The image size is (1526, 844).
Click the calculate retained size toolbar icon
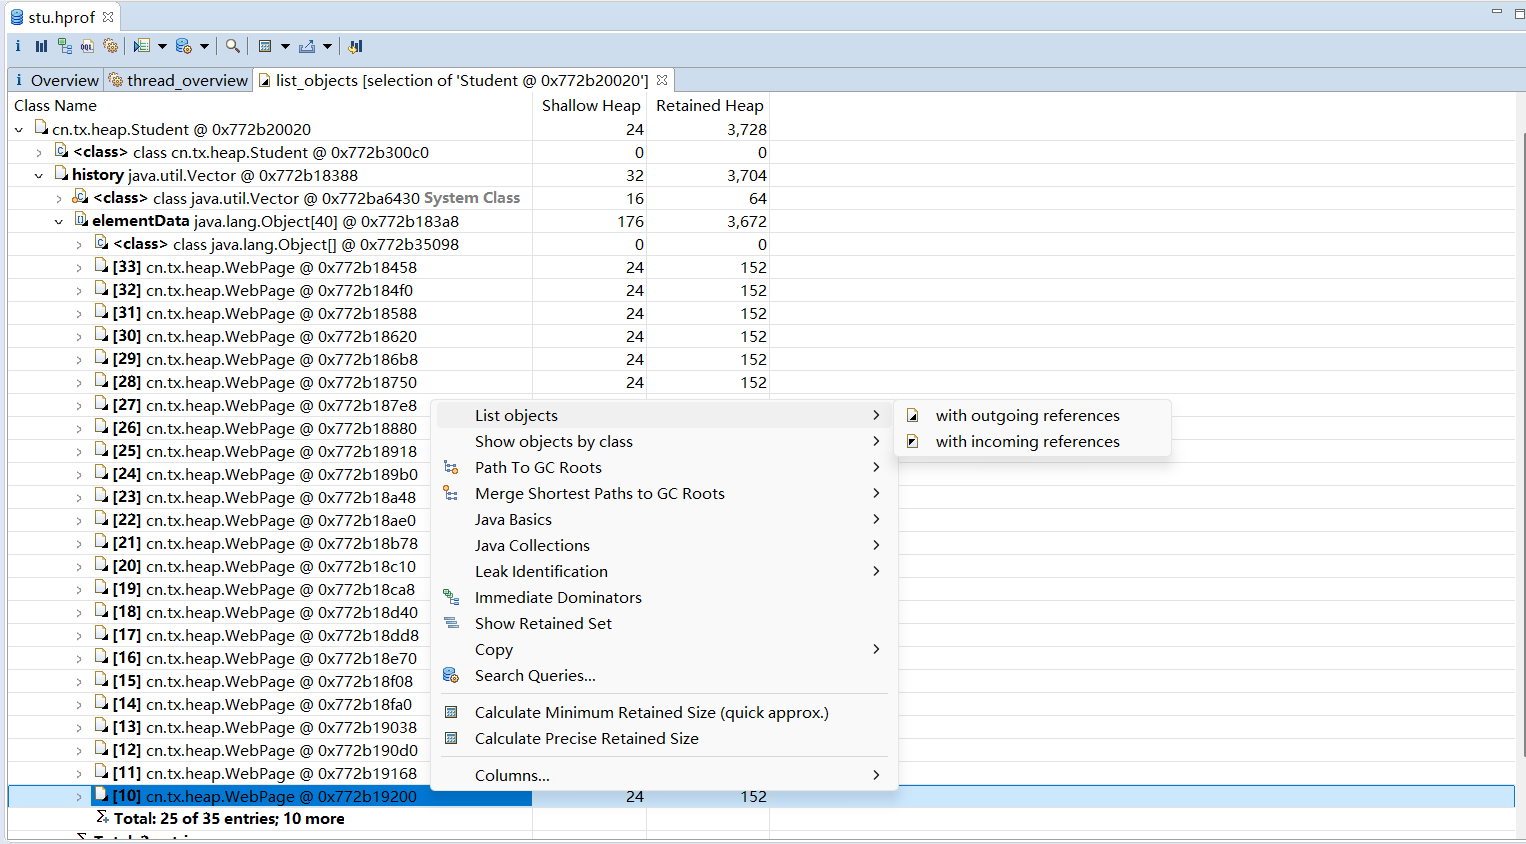265,46
